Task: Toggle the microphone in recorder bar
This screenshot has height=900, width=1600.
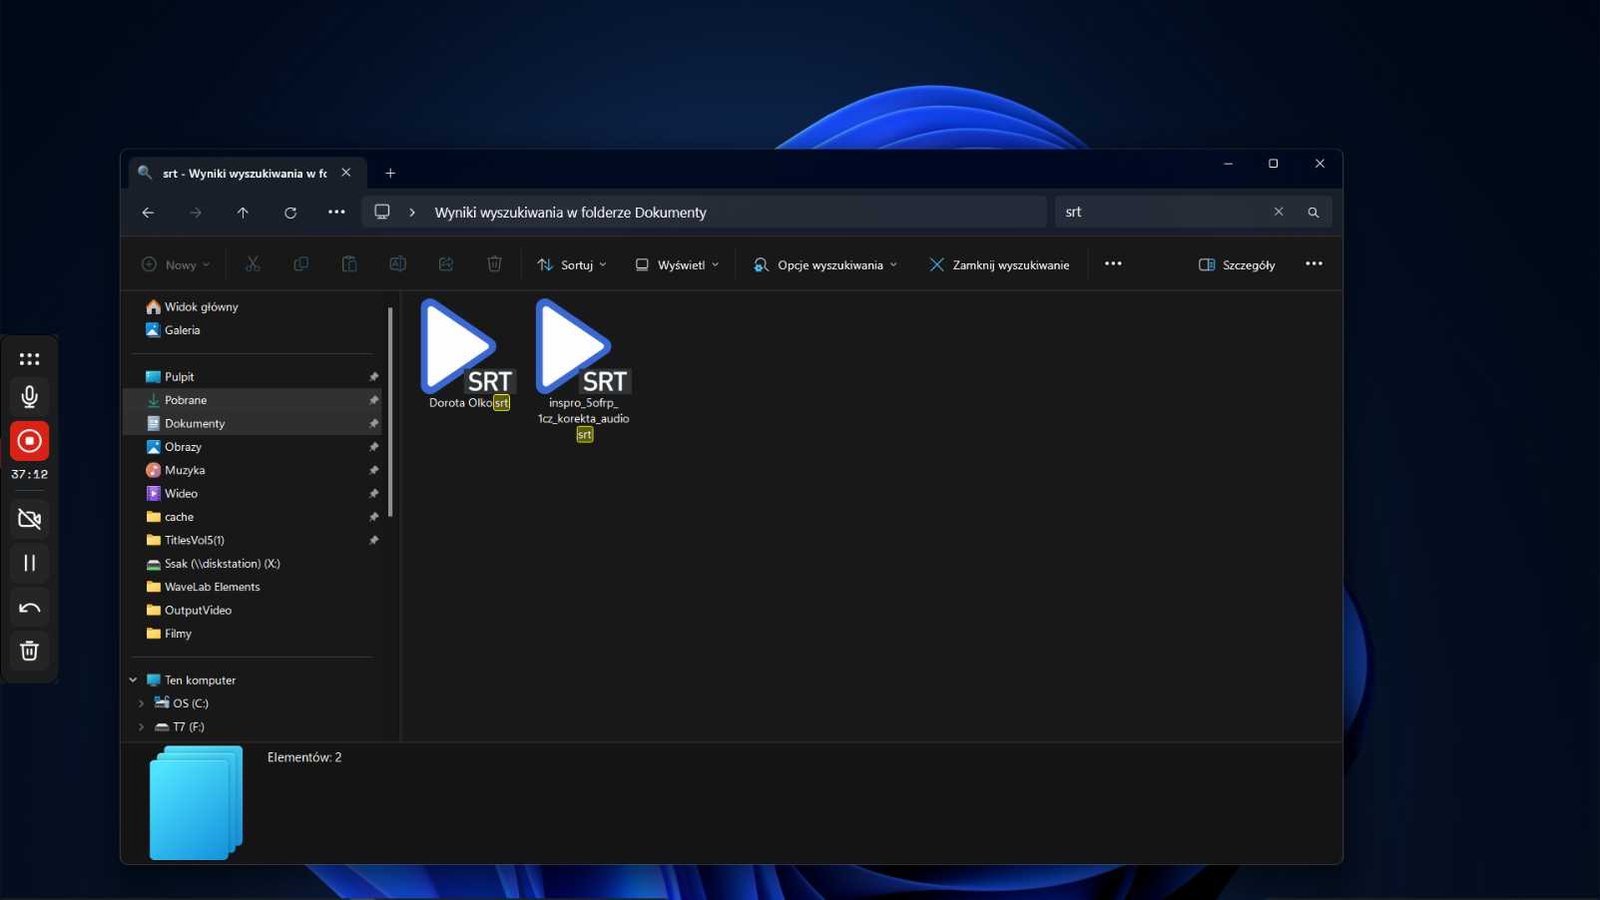Action: click(x=29, y=397)
